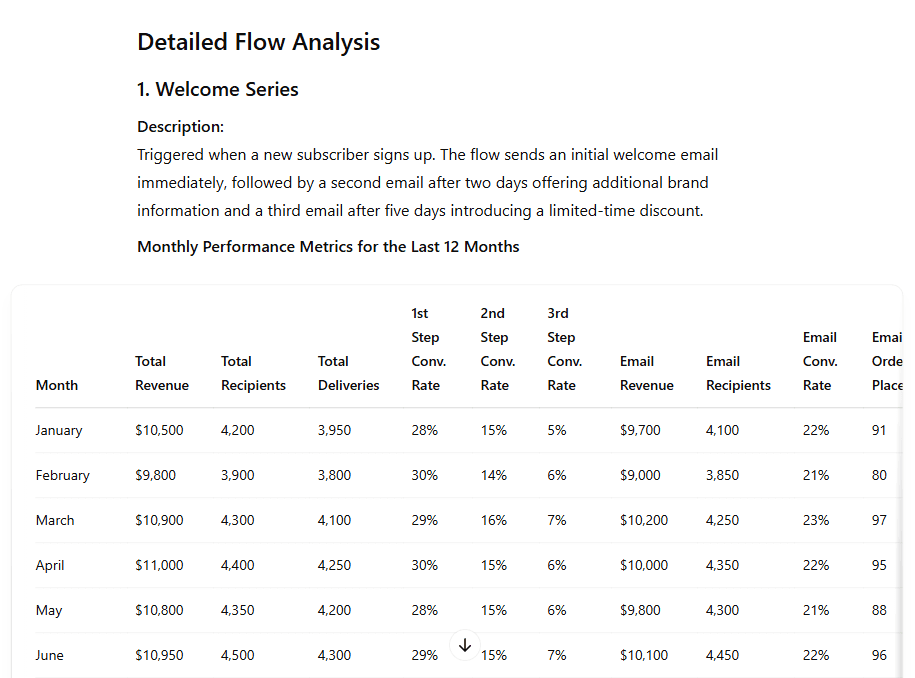Image resolution: width=915 pixels, height=678 pixels.
Task: Click the Email Conv. Rate header
Action: tap(820, 361)
